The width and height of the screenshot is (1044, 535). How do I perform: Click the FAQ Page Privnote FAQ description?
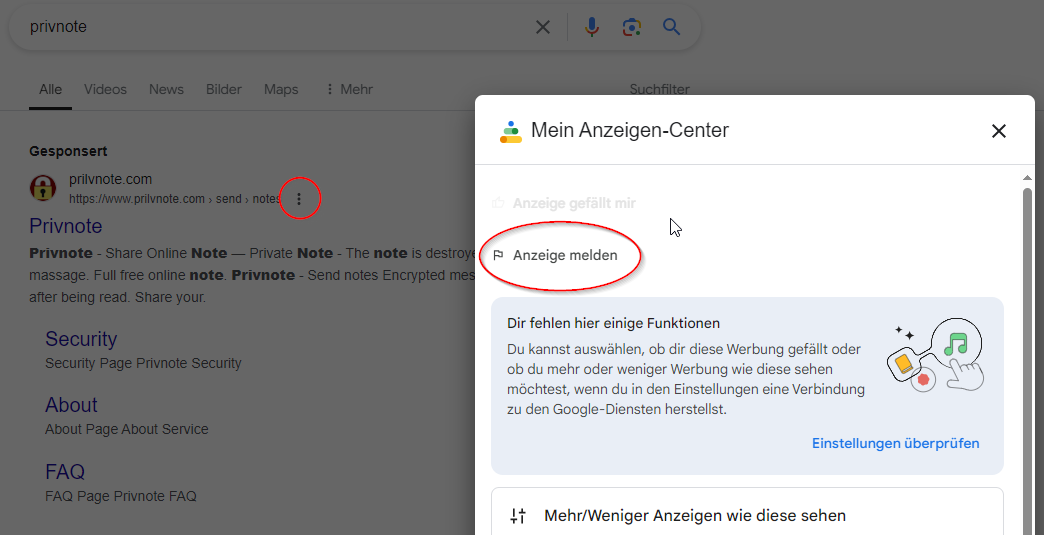pos(121,496)
